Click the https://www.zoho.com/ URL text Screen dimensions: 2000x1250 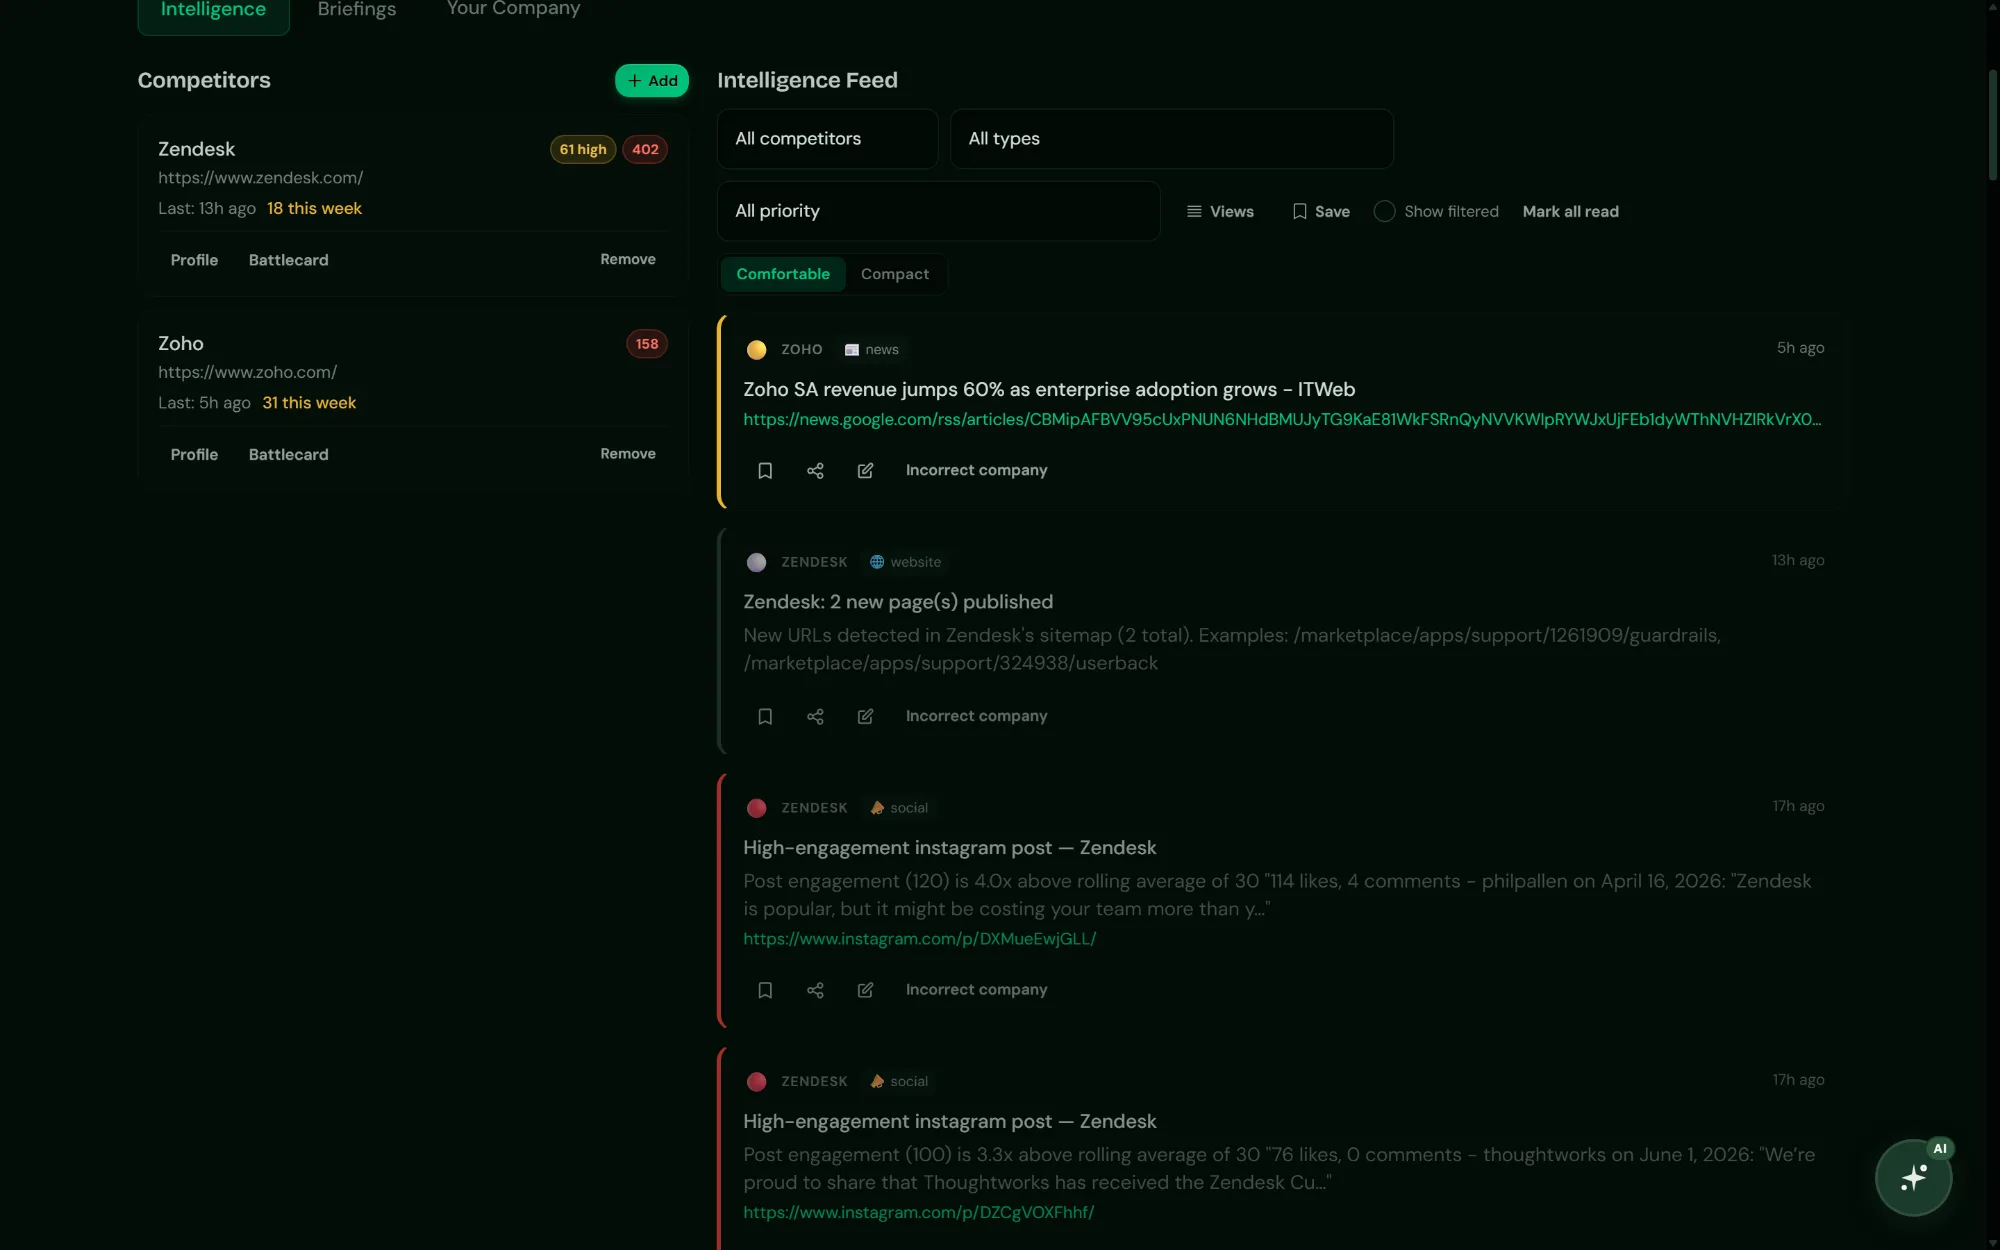click(247, 372)
